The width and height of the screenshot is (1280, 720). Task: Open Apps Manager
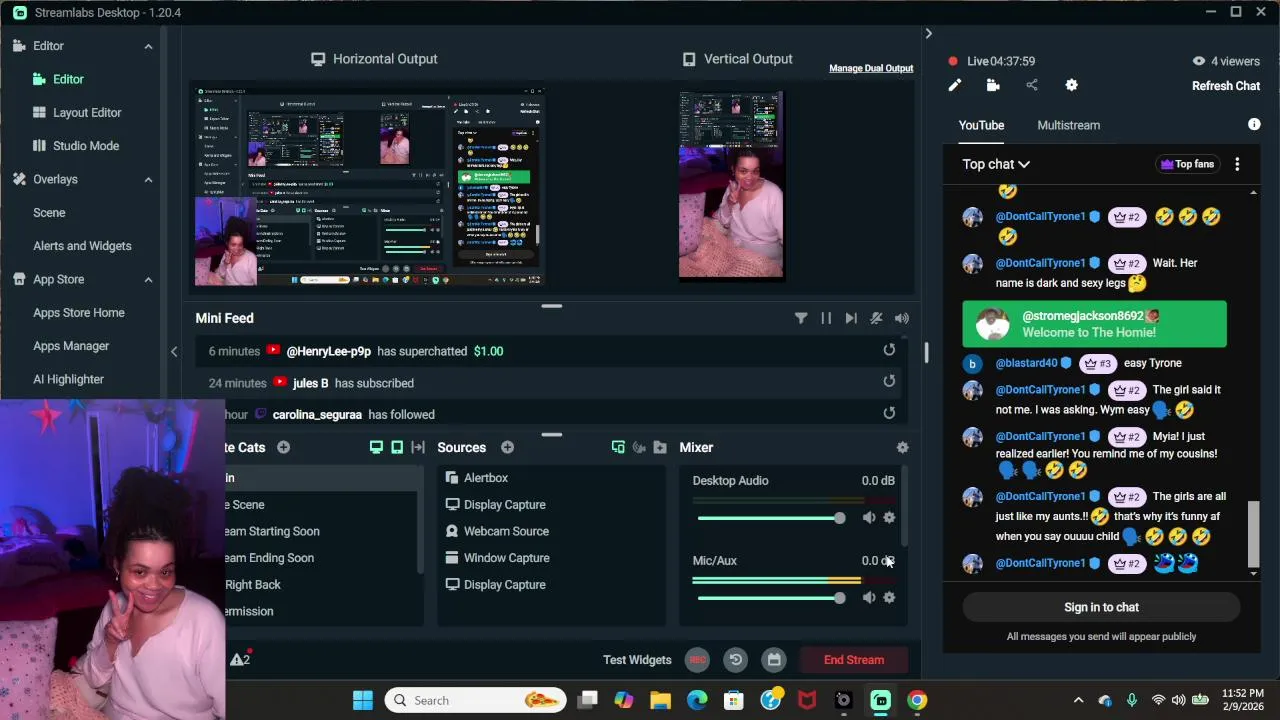[71, 346]
